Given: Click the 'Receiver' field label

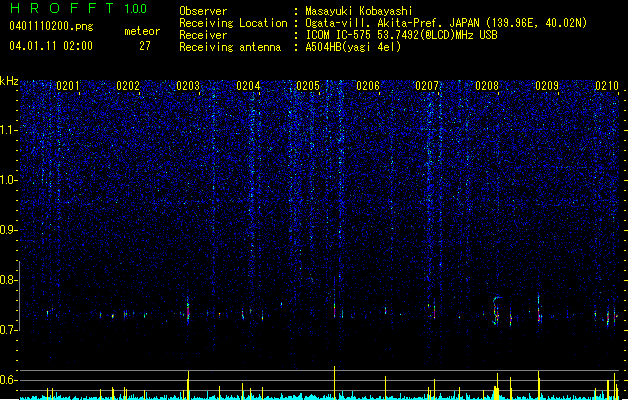Looking at the screenshot, I should tap(203, 35).
